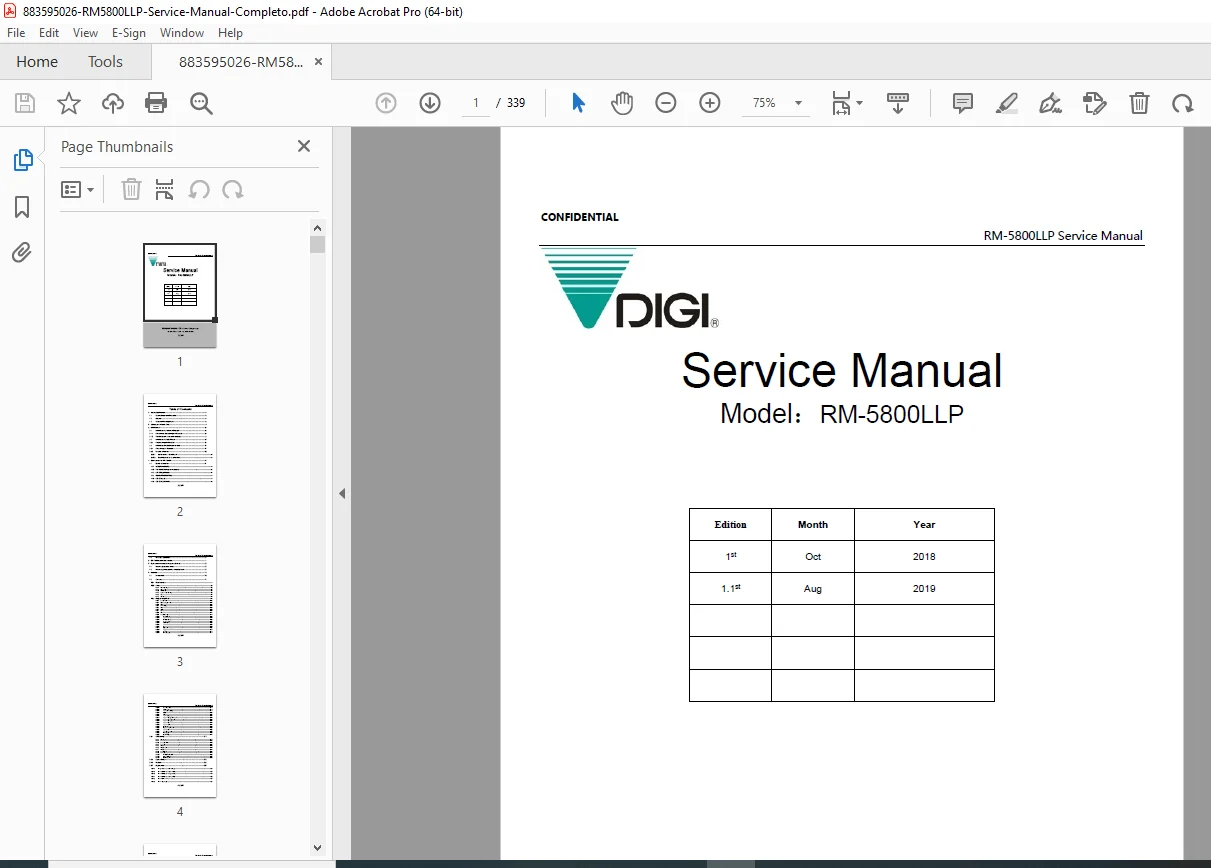The height and width of the screenshot is (868, 1211).
Task: Choose the Hand pan tool
Action: pyautogui.click(x=622, y=103)
